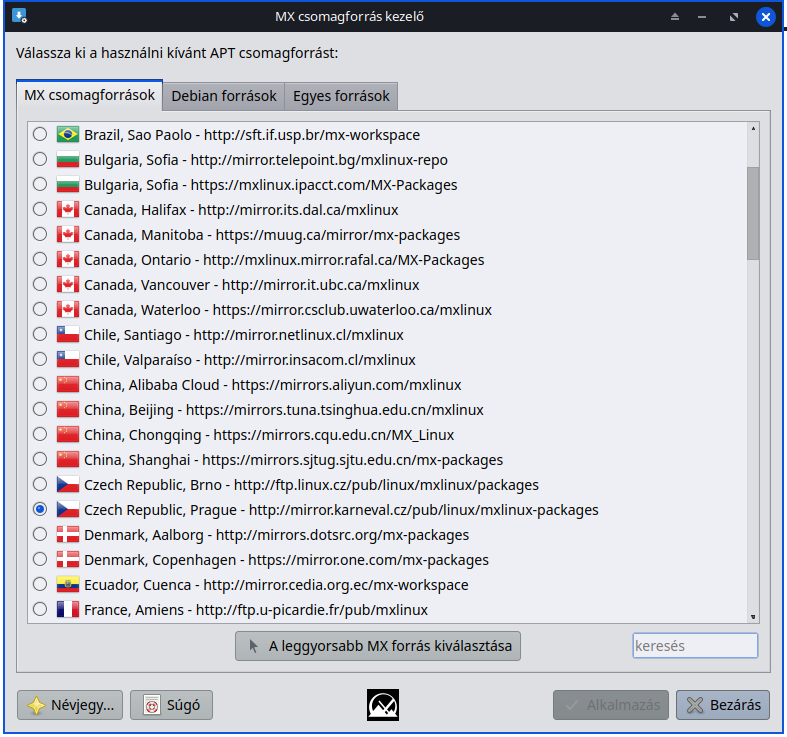Click the Ecuador flag icon
Viewport: 787px width, 737px height.
pos(68,584)
